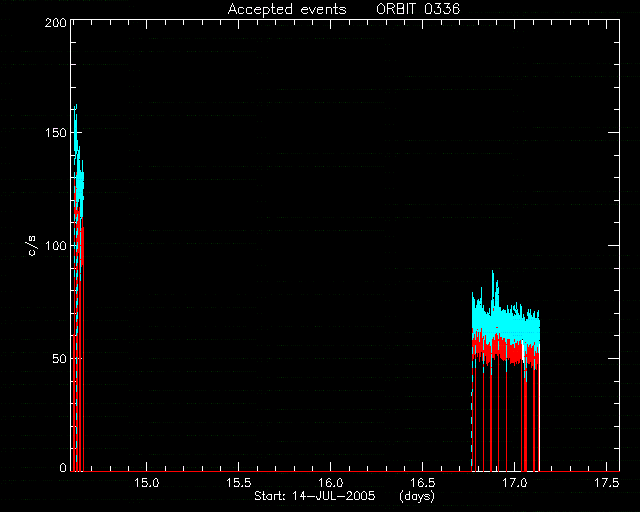The height and width of the screenshot is (512, 640).
Task: Click the 'ORBIT 0336' title text
Action: tap(418, 9)
